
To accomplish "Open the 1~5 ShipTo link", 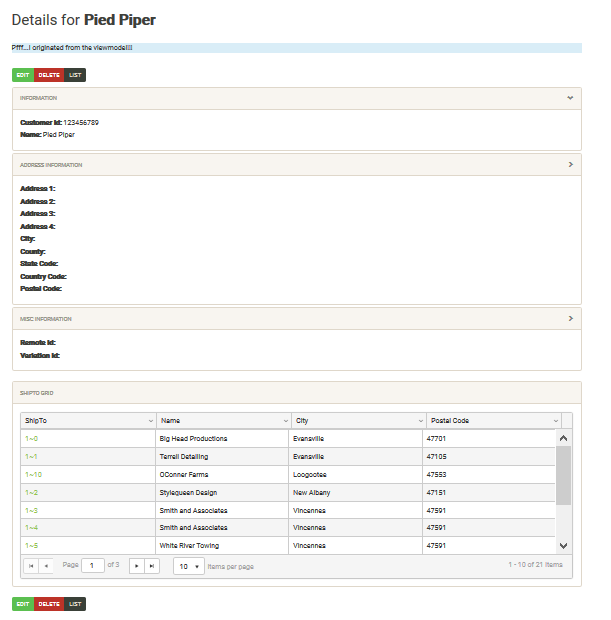I will (31, 546).
